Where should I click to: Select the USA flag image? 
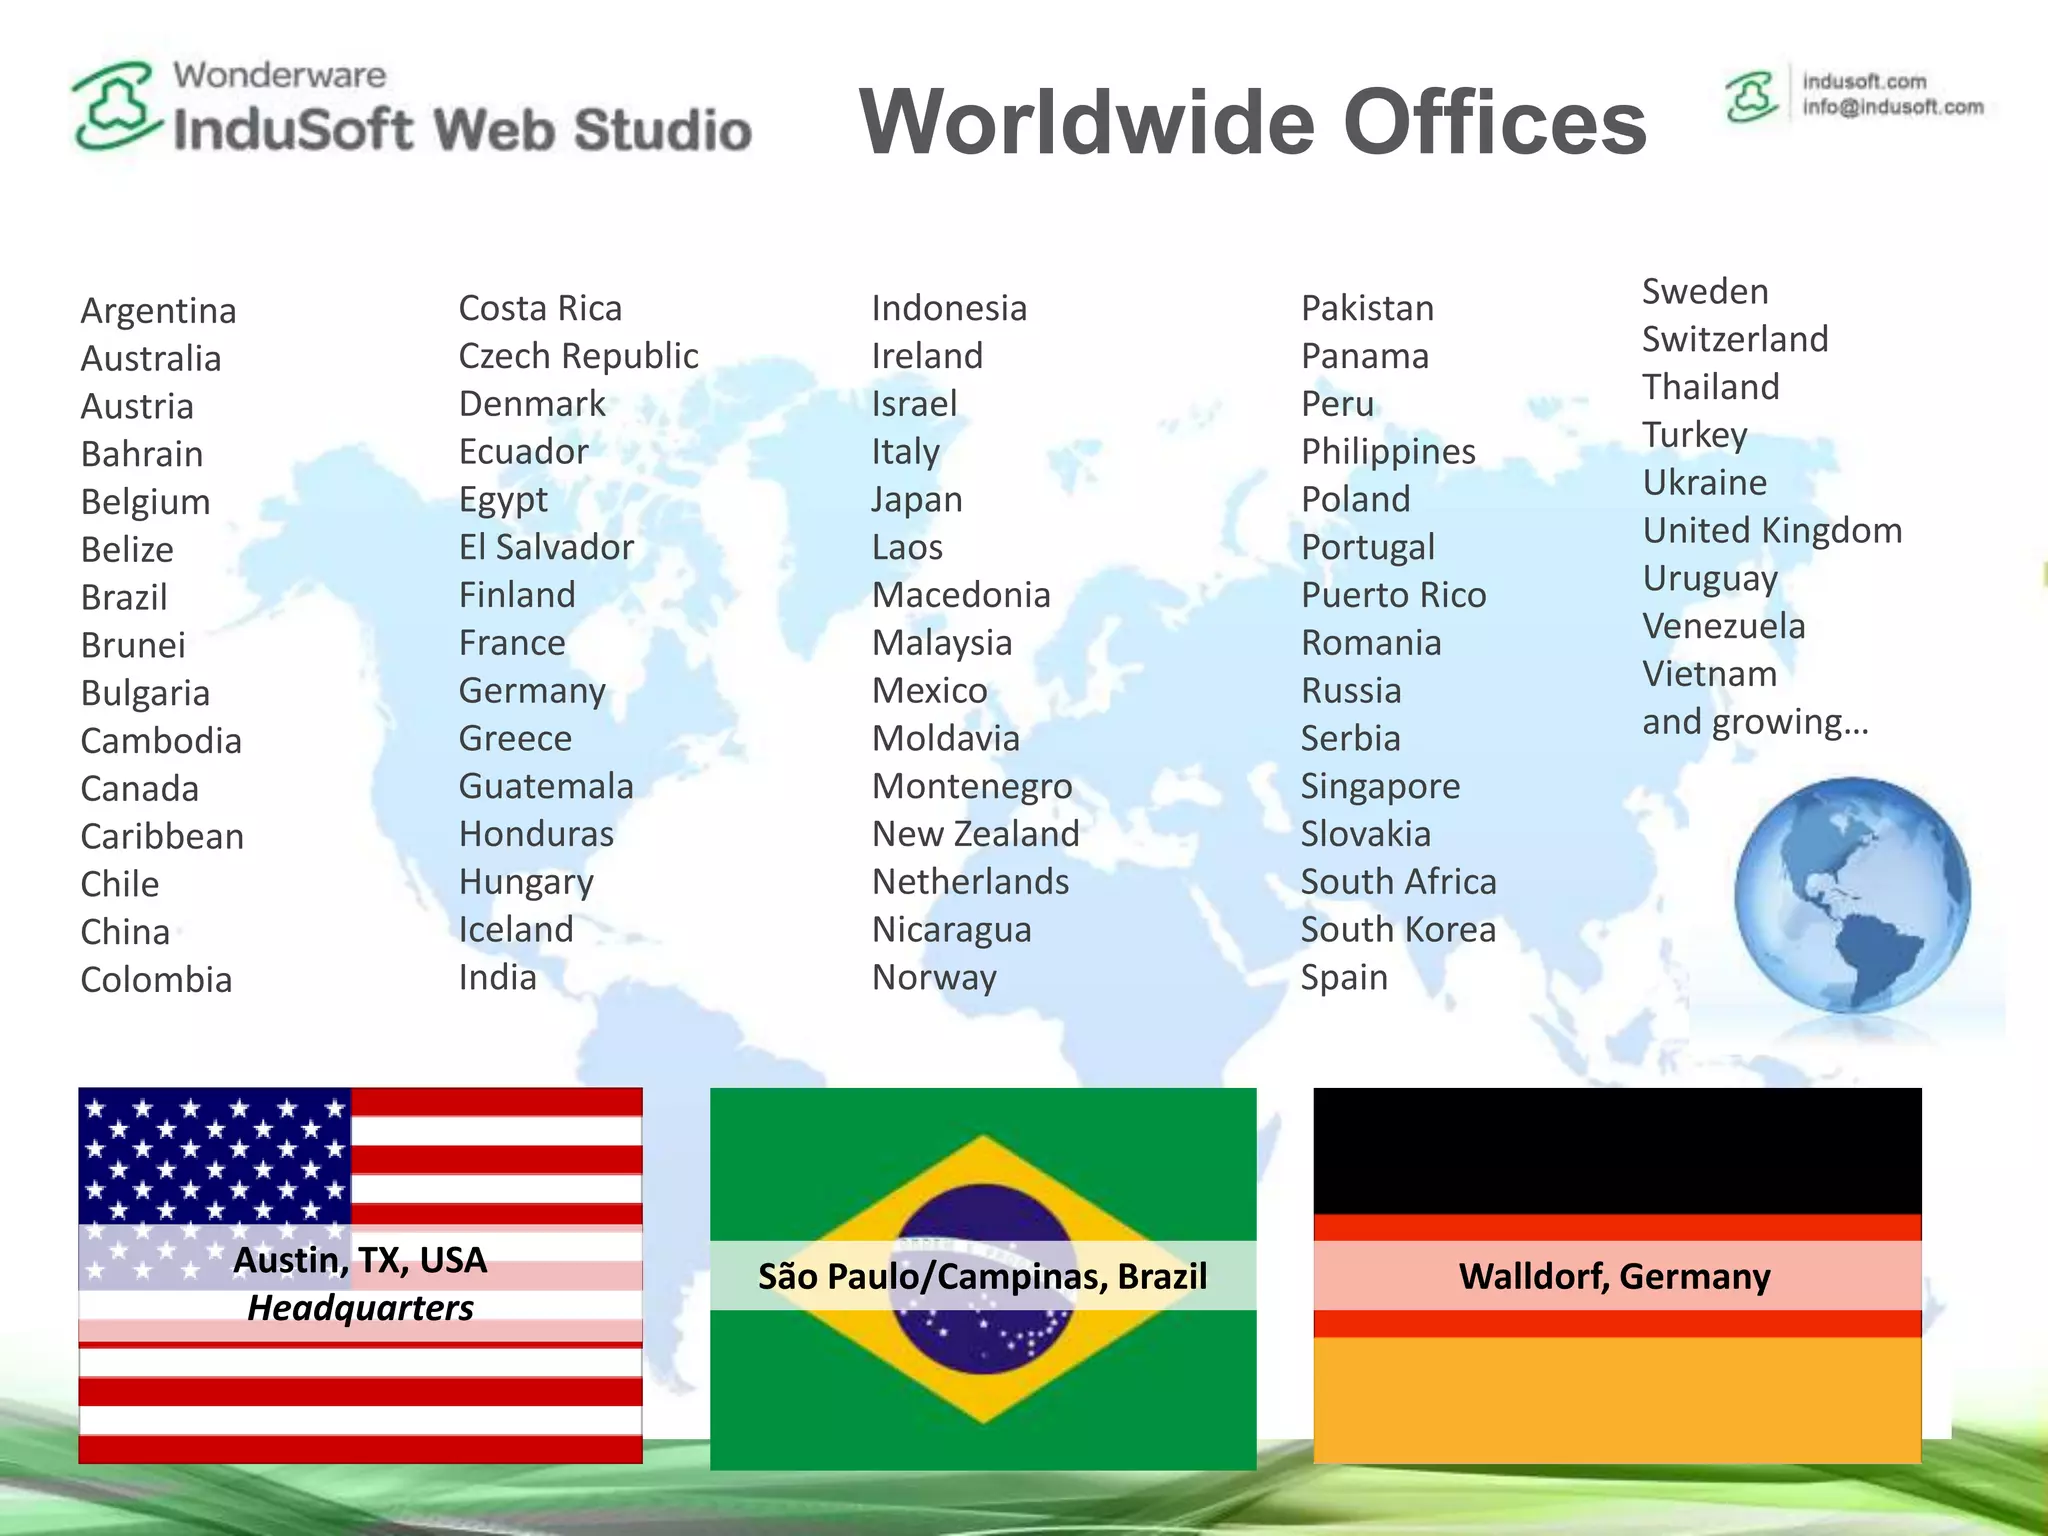pyautogui.click(x=360, y=1275)
